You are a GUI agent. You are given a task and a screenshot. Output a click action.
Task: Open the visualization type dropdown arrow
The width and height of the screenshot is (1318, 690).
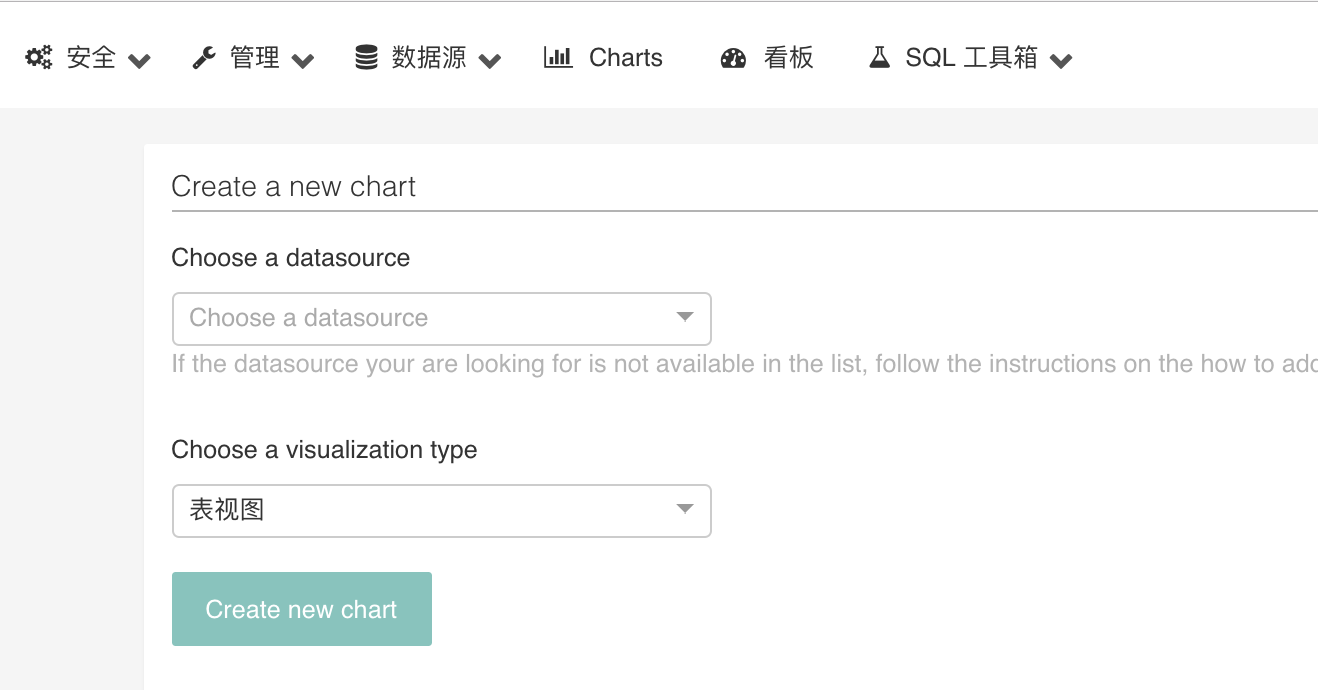685,510
